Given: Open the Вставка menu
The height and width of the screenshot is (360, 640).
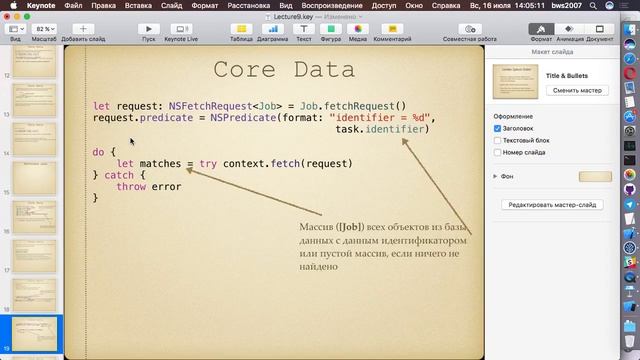Looking at the screenshot, I should 138,6.
